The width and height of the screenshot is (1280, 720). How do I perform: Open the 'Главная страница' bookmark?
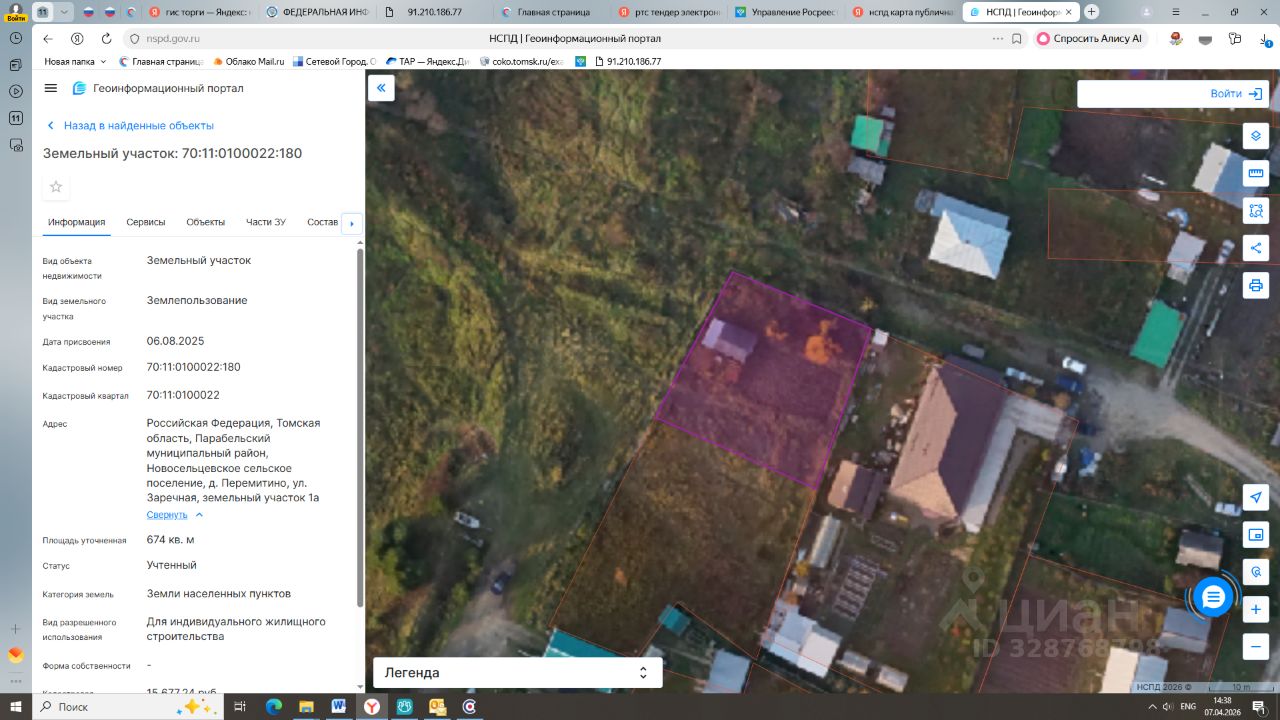(161, 61)
